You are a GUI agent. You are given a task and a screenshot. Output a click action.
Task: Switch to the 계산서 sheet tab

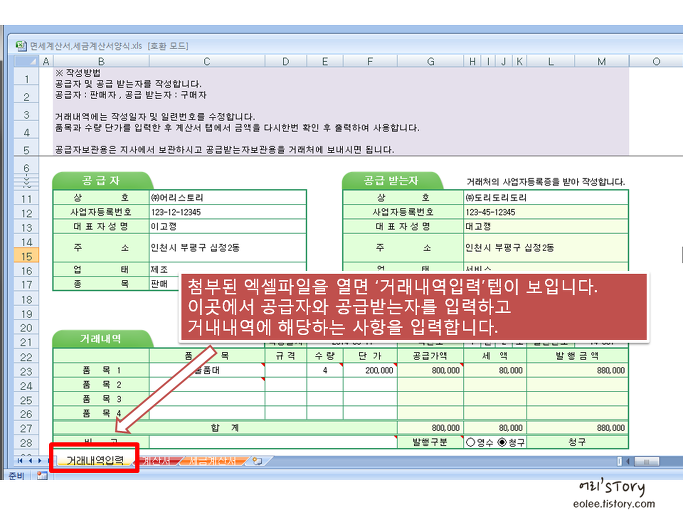click(x=157, y=461)
